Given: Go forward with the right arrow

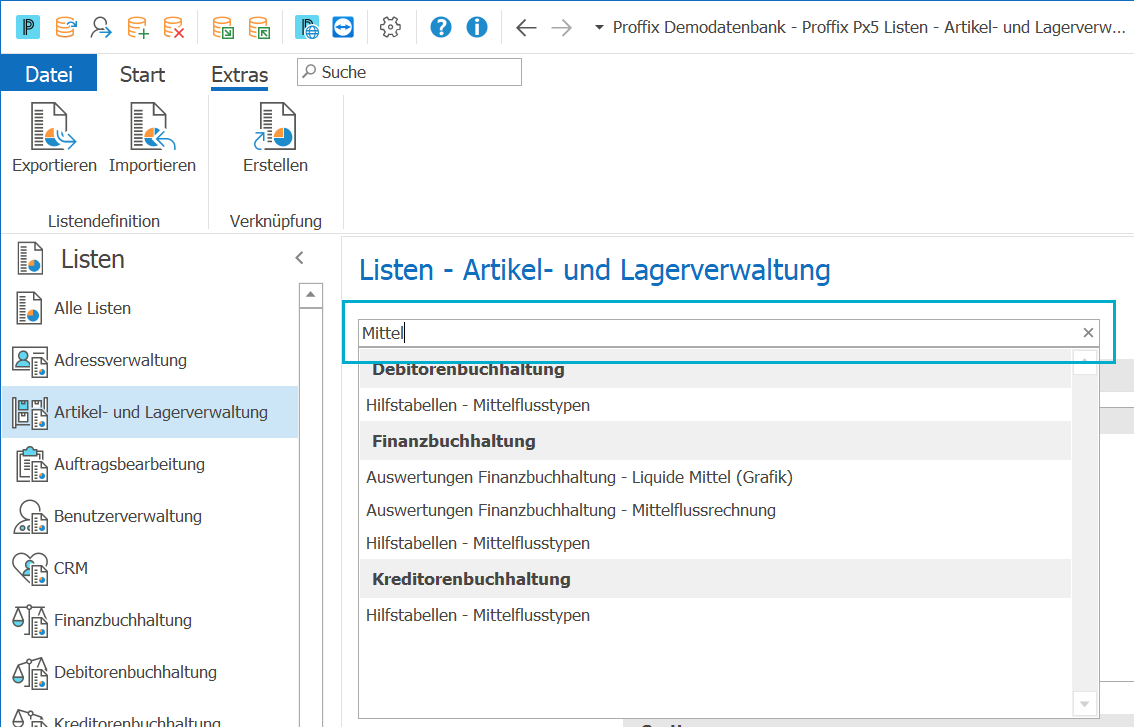Looking at the screenshot, I should pos(562,28).
